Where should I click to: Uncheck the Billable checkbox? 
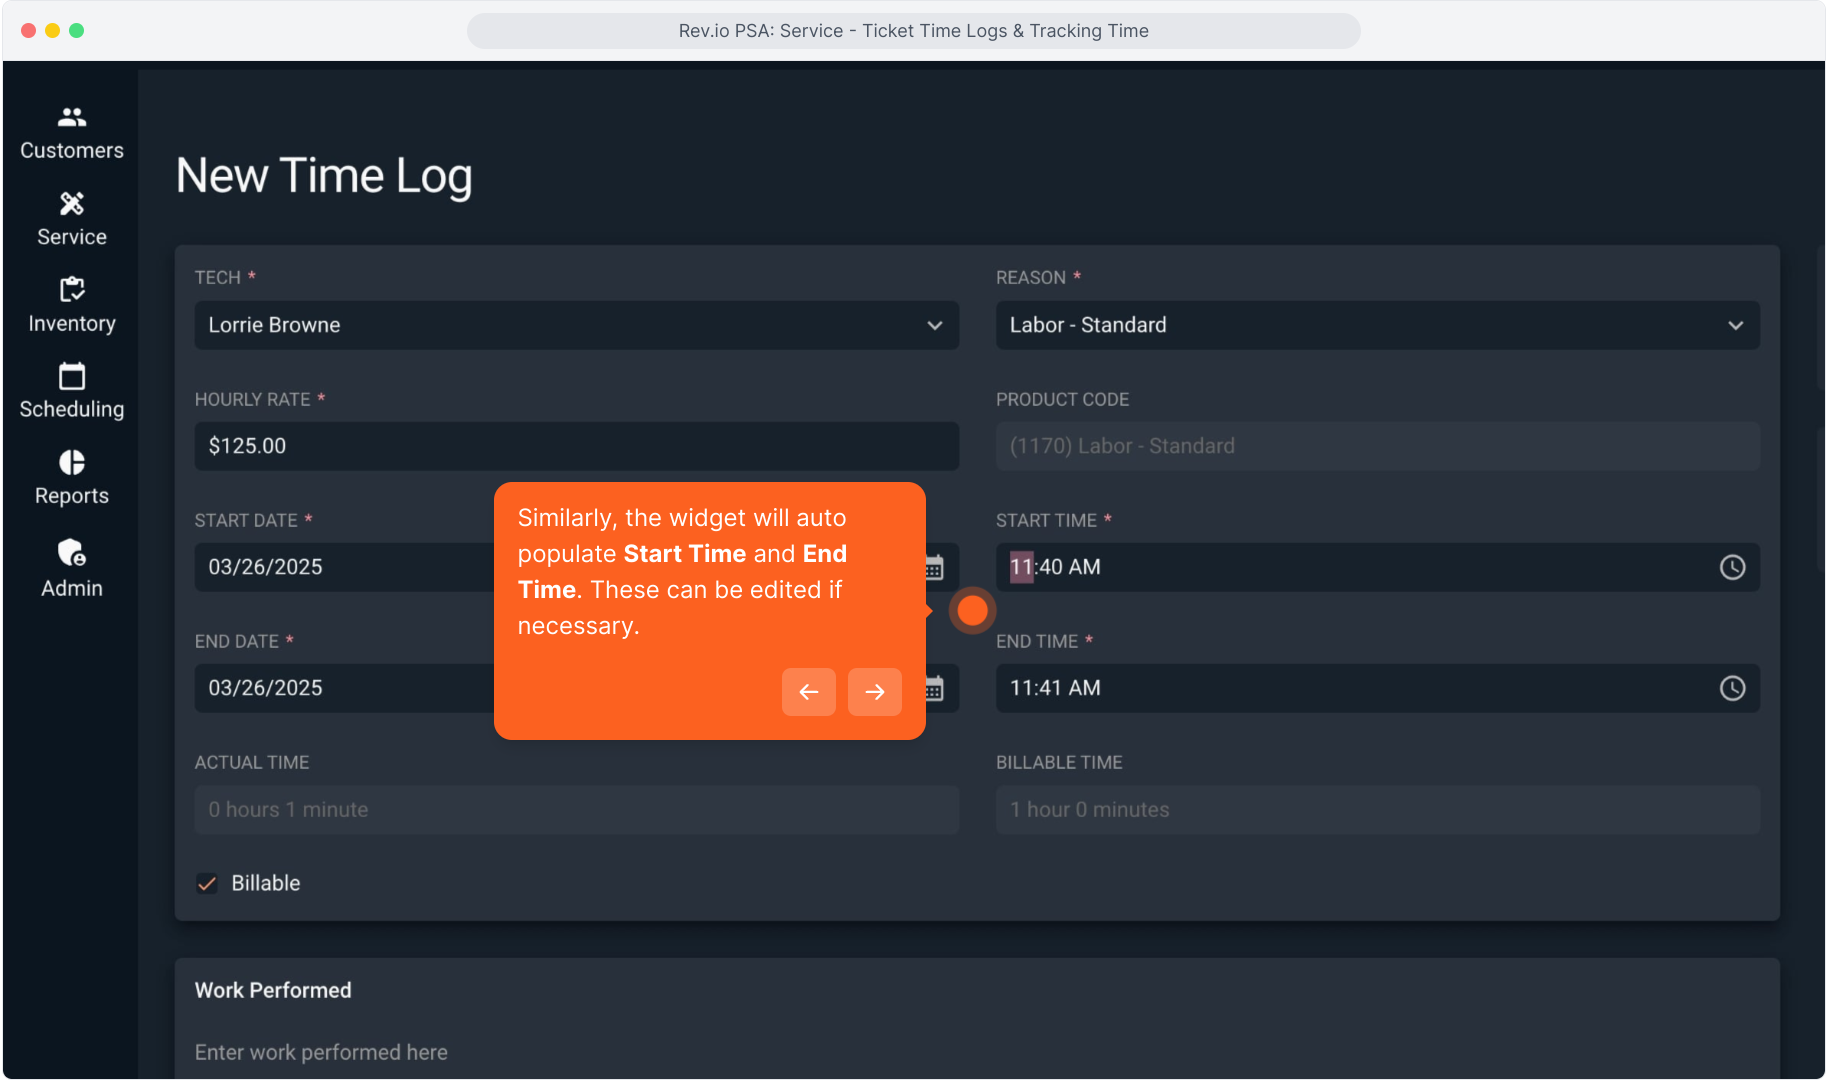point(207,884)
